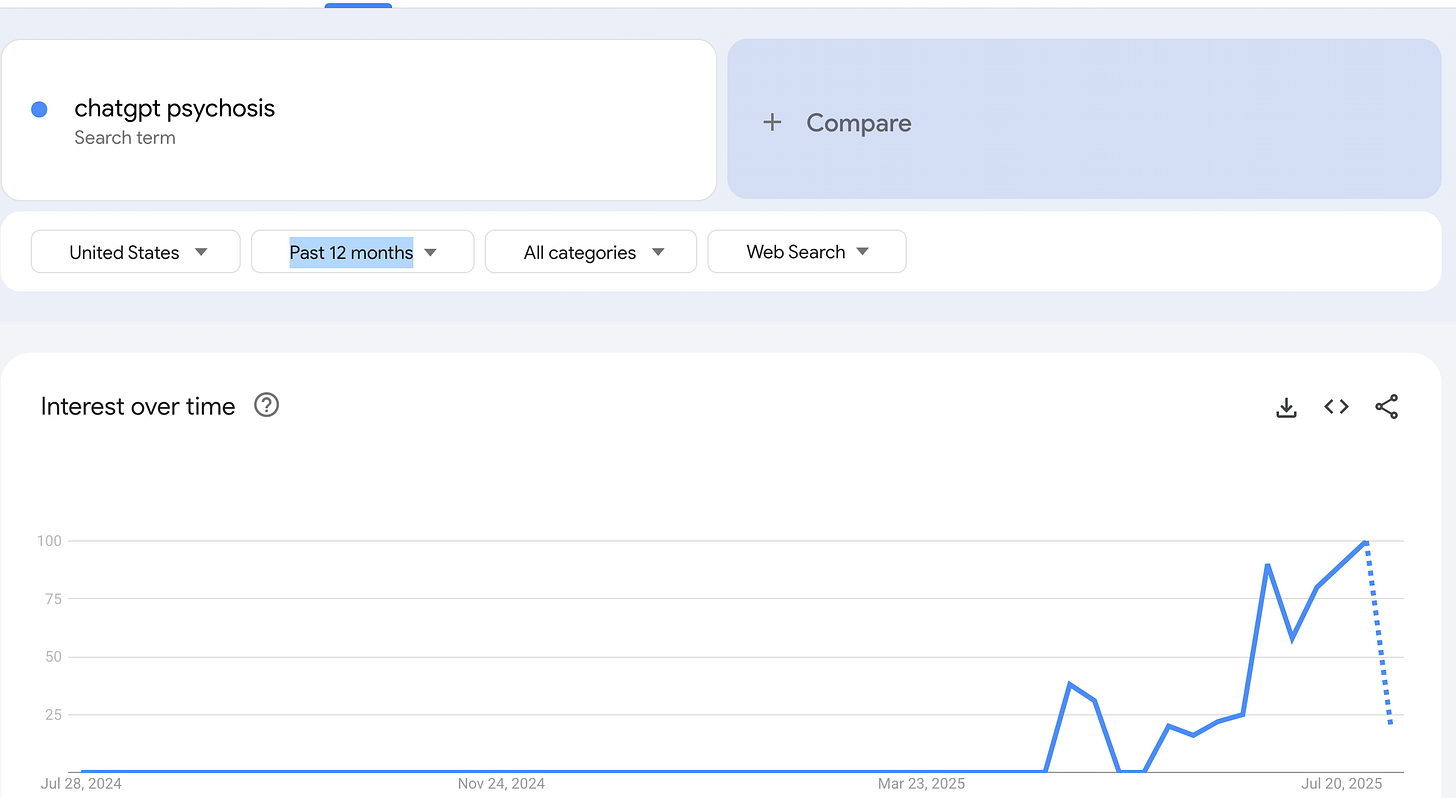Click the Nov 24, 2024 axis label

(501, 783)
